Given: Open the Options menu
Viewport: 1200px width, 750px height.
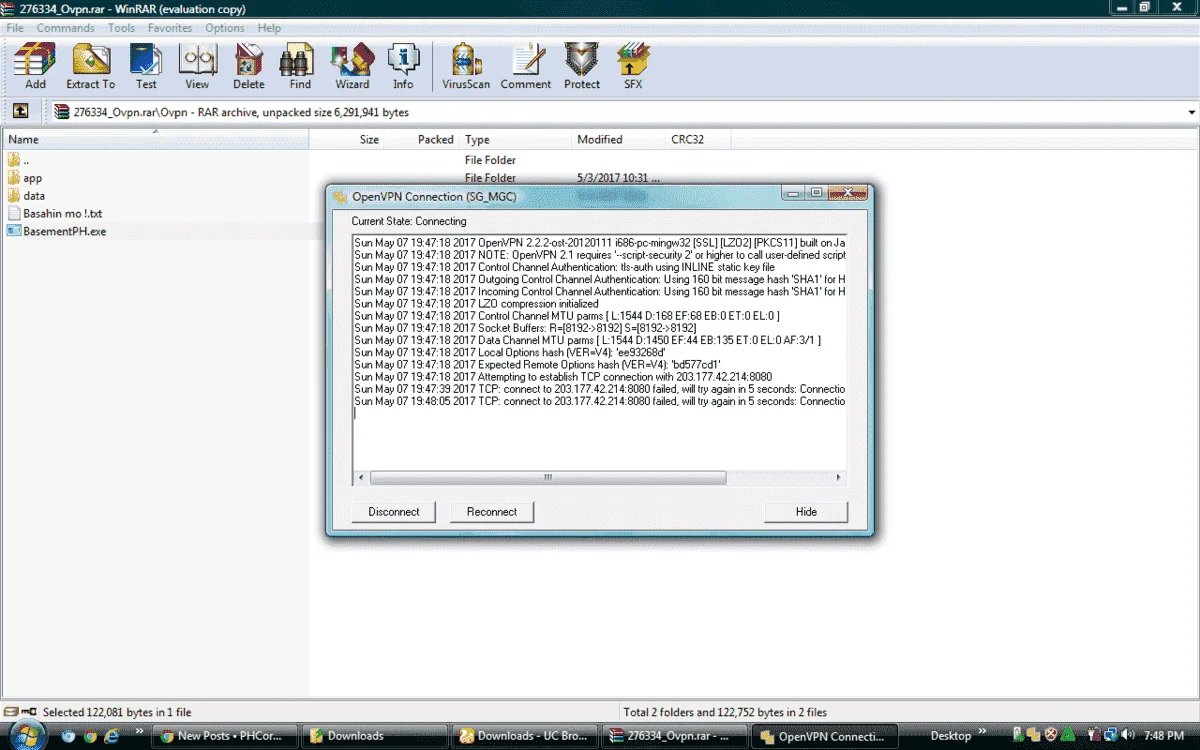Looking at the screenshot, I should pyautogui.click(x=225, y=28).
